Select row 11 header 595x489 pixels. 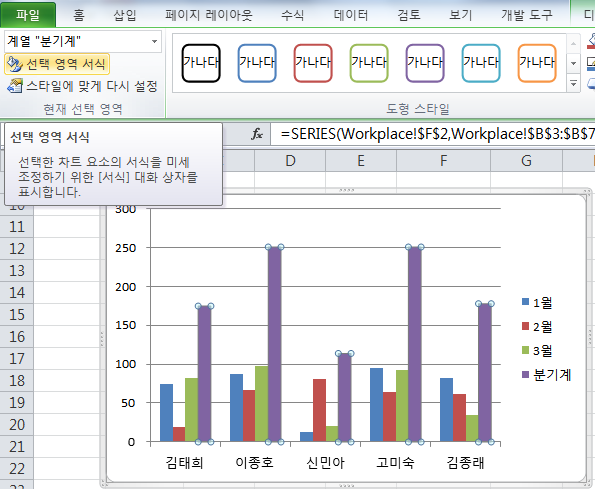point(17,227)
